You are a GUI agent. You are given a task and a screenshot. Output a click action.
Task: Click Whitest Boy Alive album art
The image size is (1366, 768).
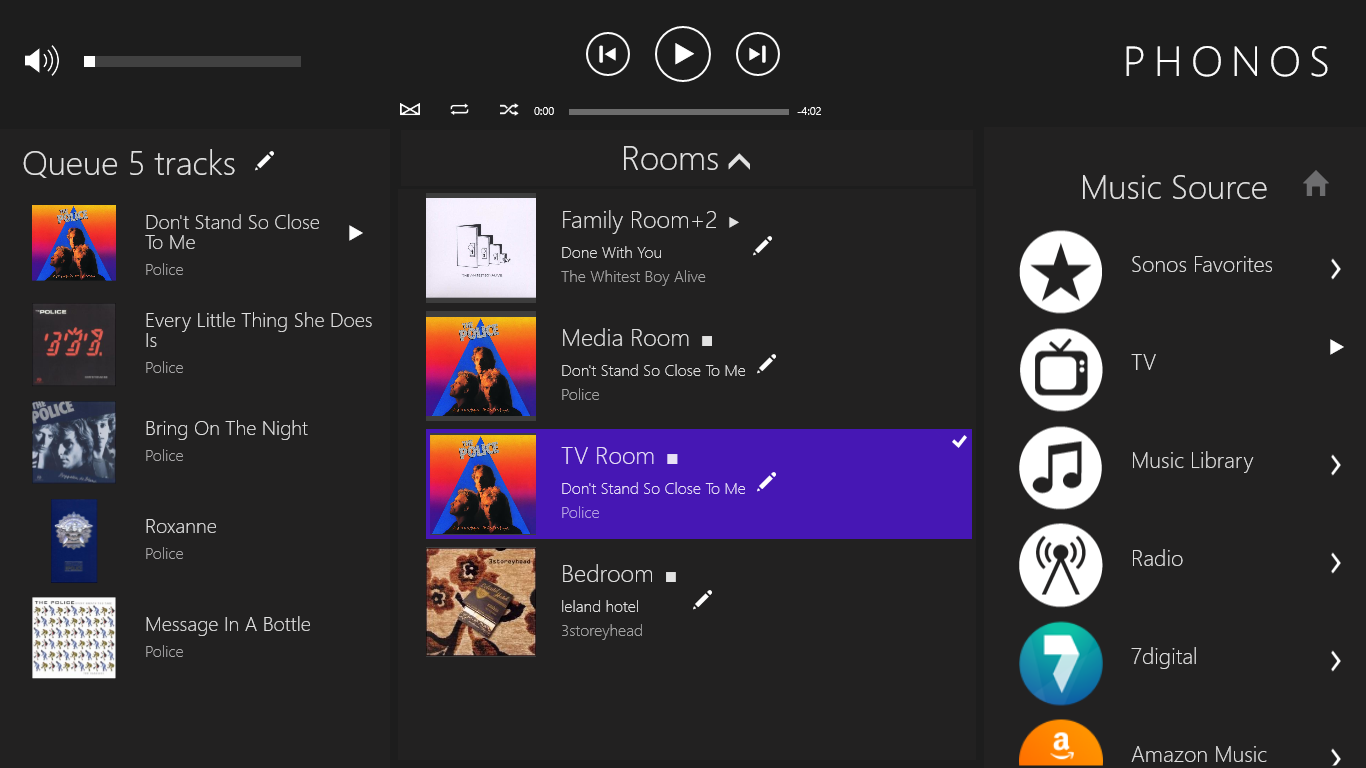(x=481, y=248)
